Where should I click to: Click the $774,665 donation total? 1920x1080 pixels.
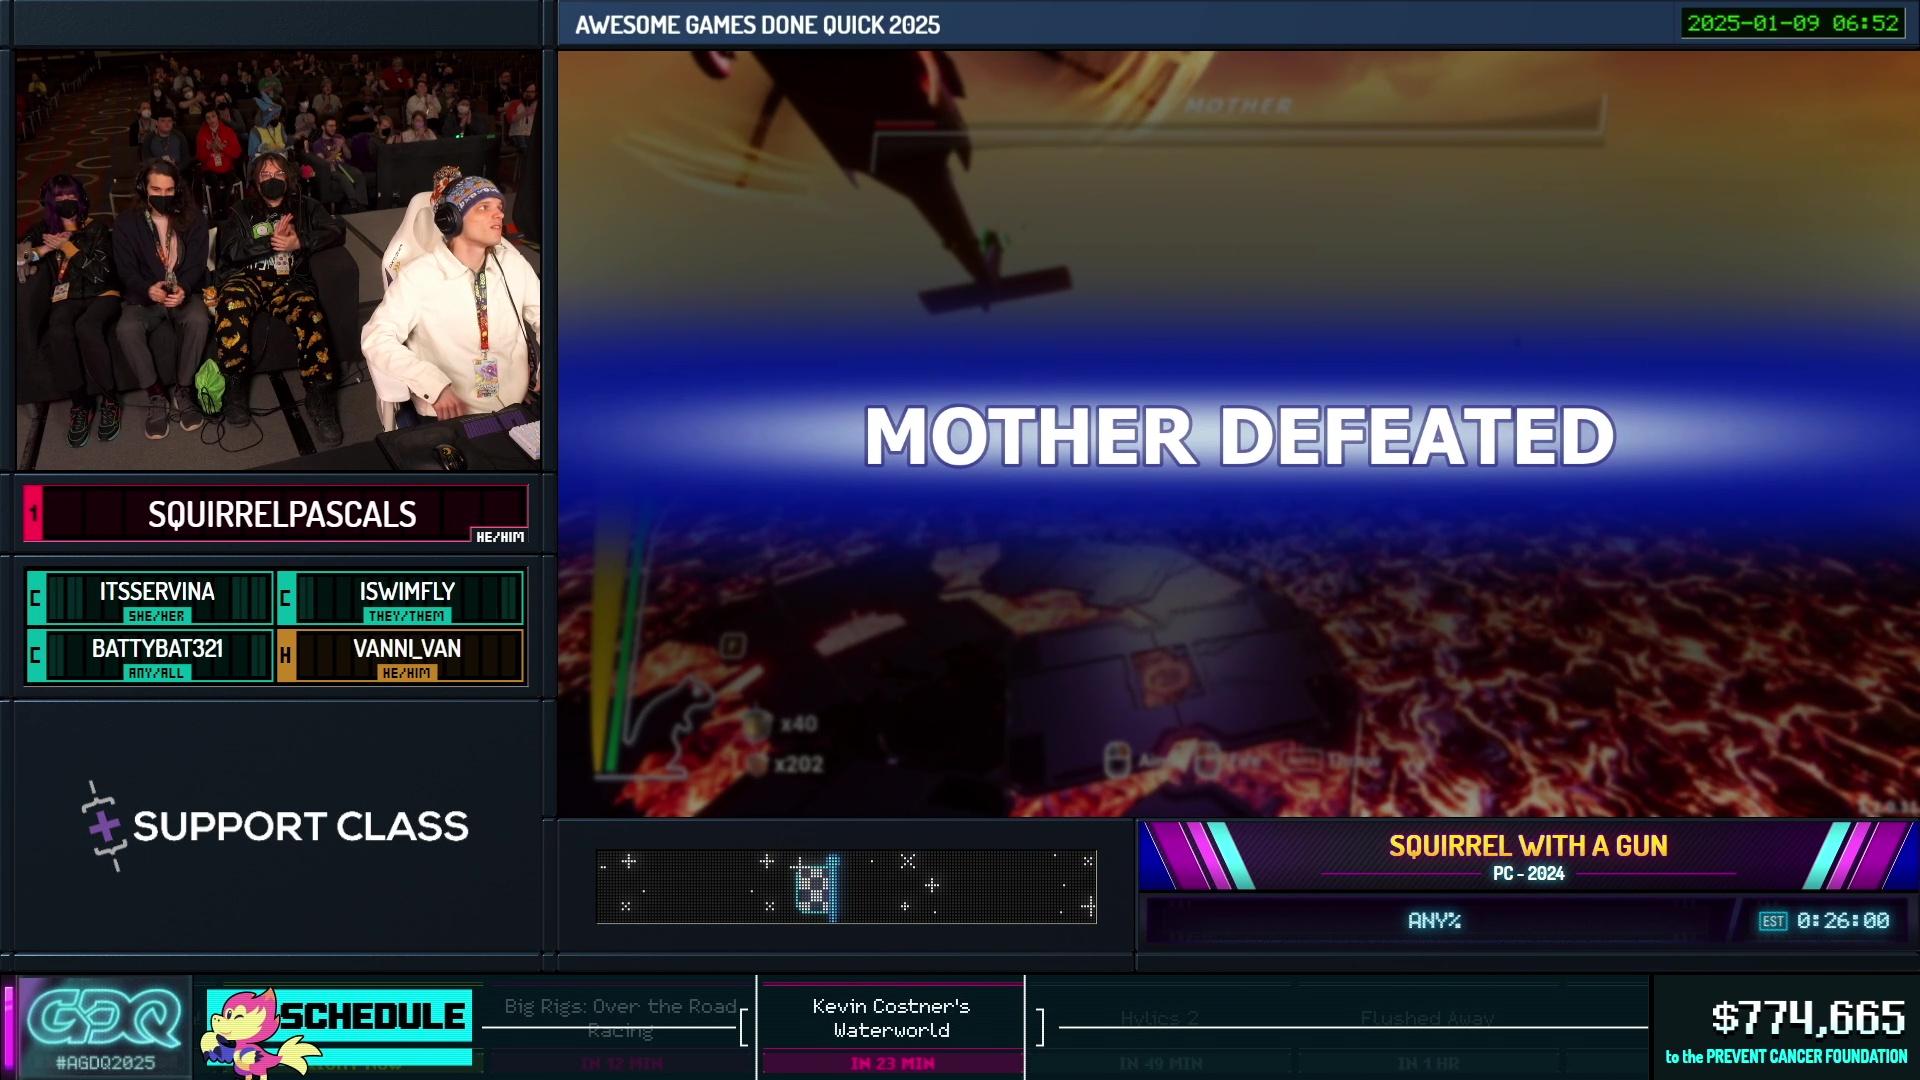1808,1018
